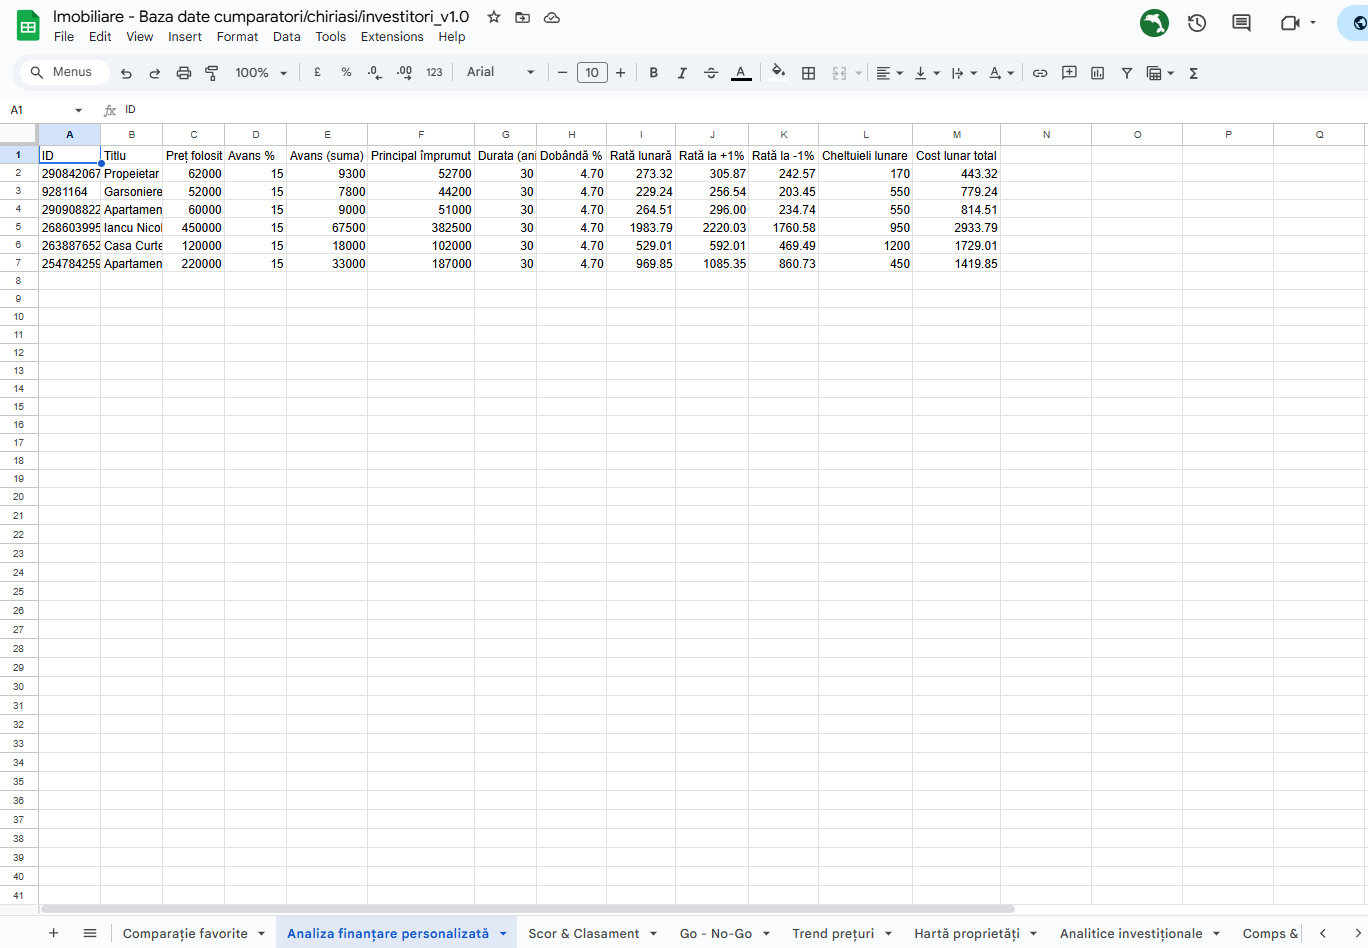This screenshot has height=948, width=1368.
Task: Select the paint format tool
Action: 212,73
